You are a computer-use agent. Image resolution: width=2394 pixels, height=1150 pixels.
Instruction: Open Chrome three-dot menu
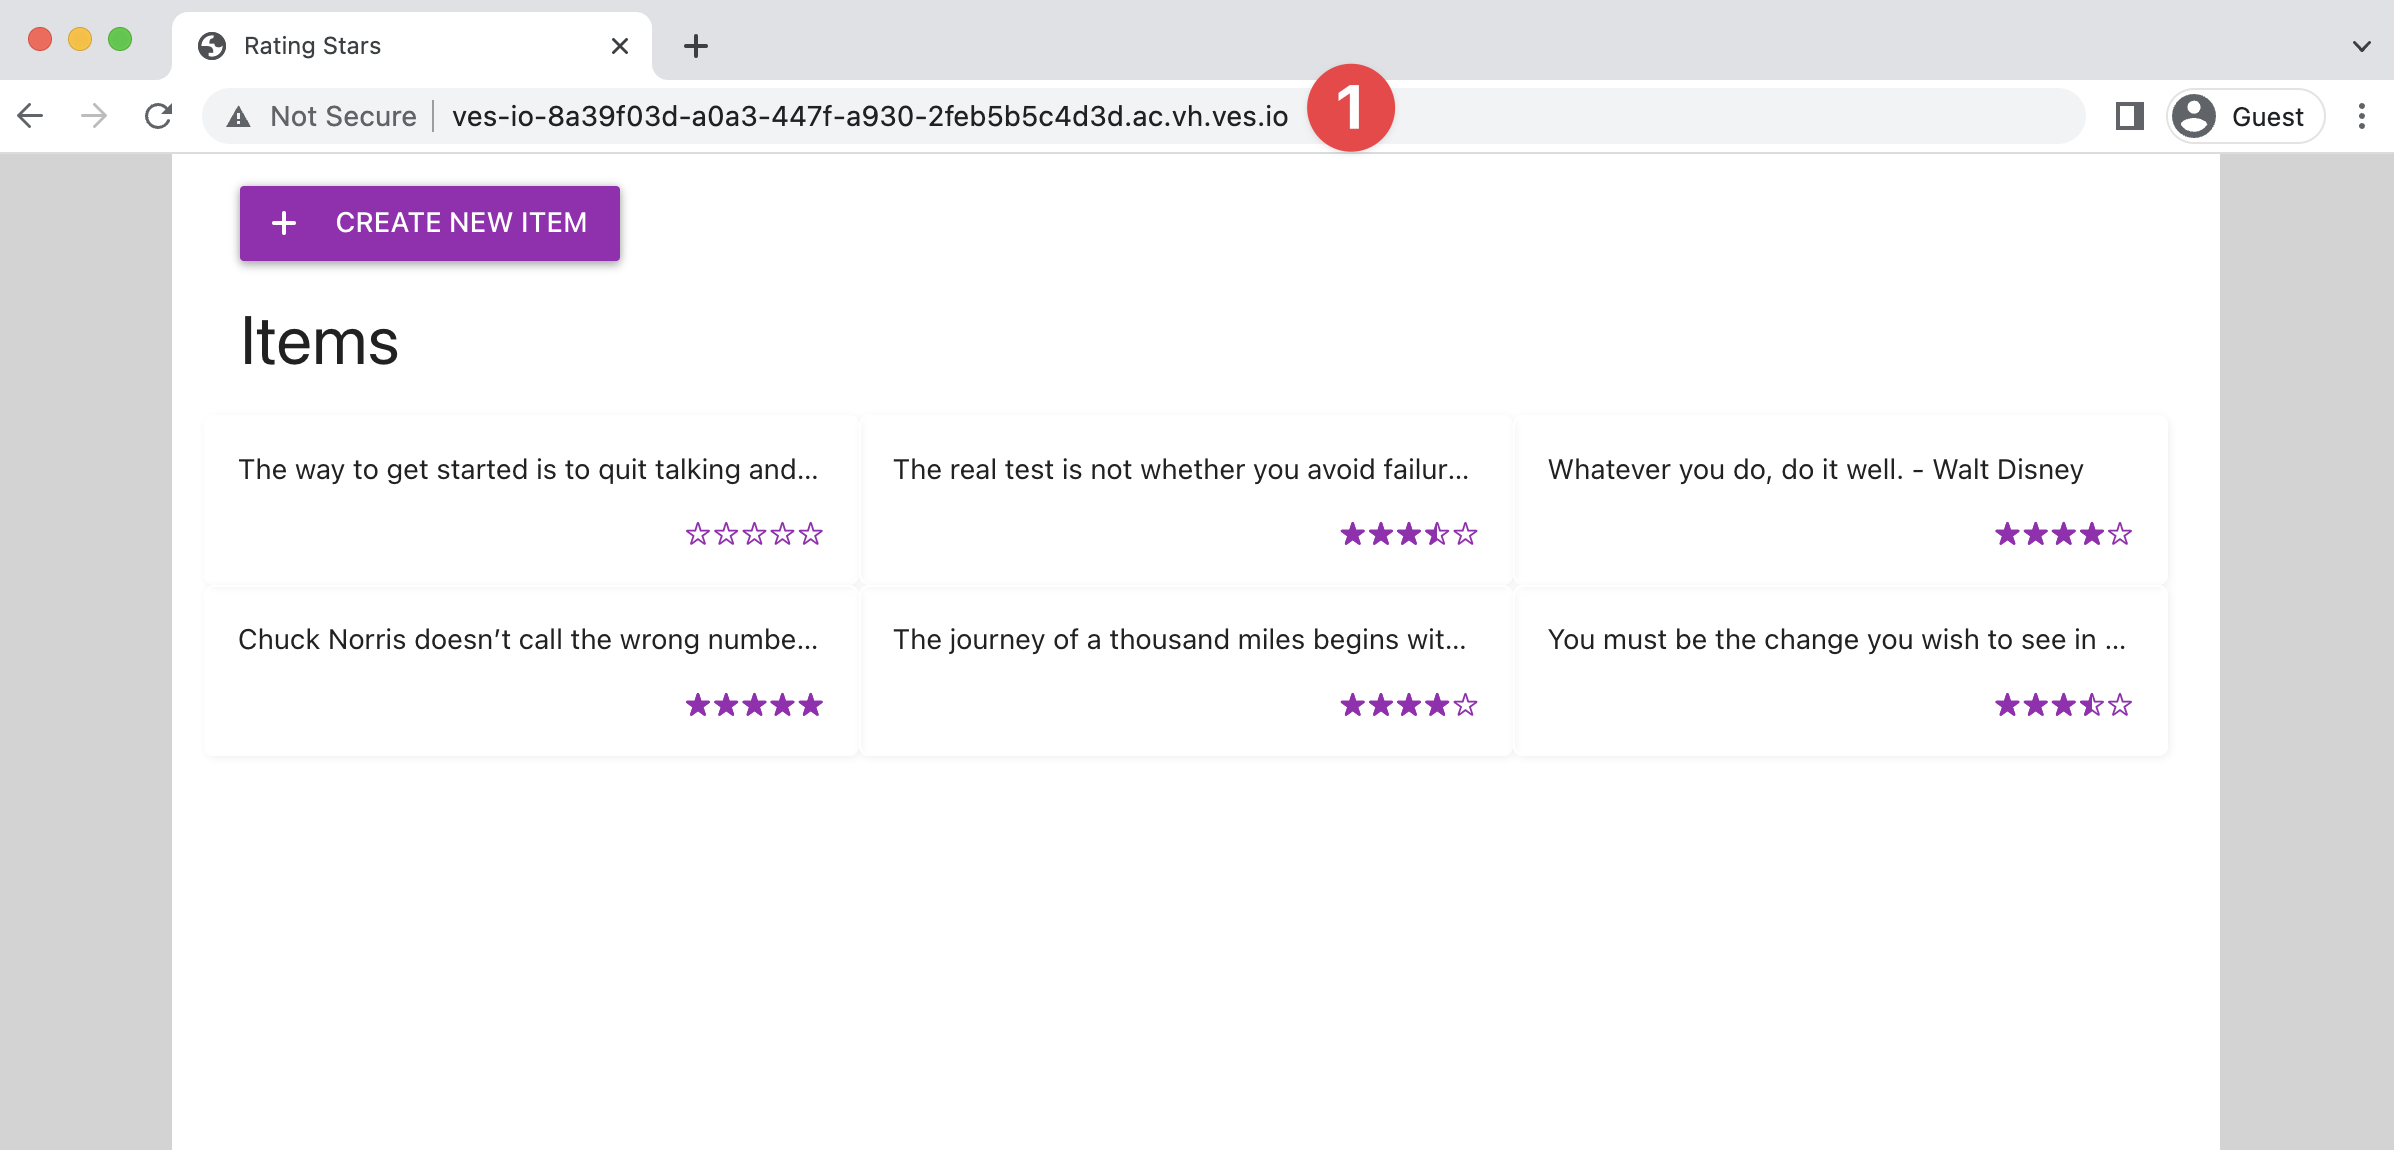(x=2361, y=116)
